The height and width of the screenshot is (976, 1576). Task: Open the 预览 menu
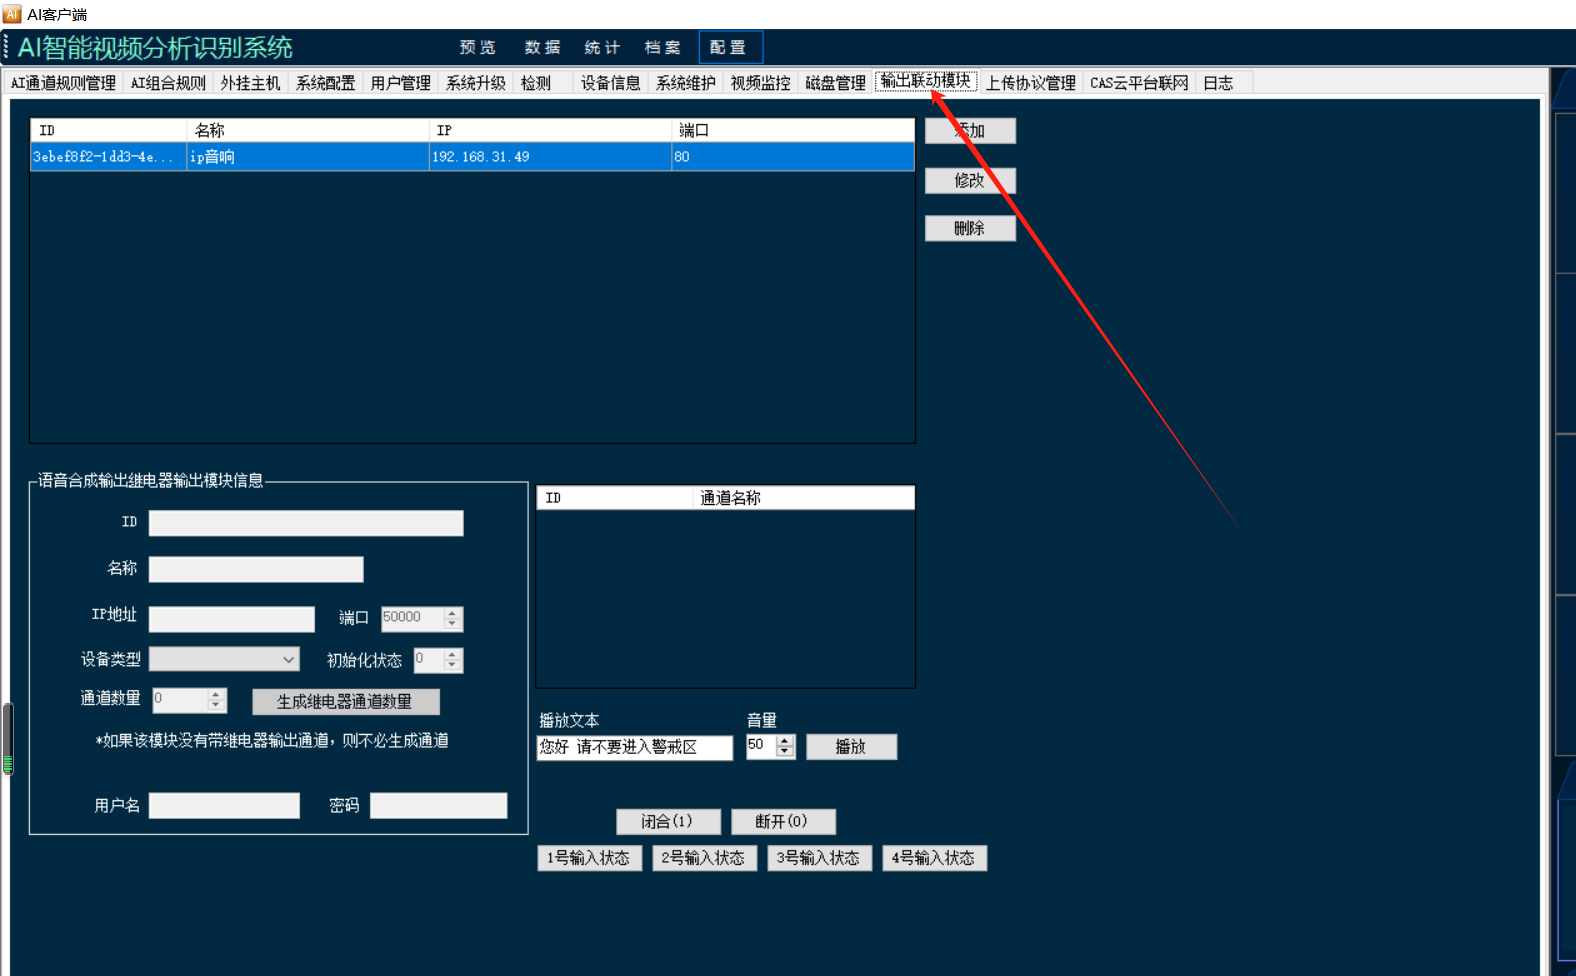[x=477, y=47]
